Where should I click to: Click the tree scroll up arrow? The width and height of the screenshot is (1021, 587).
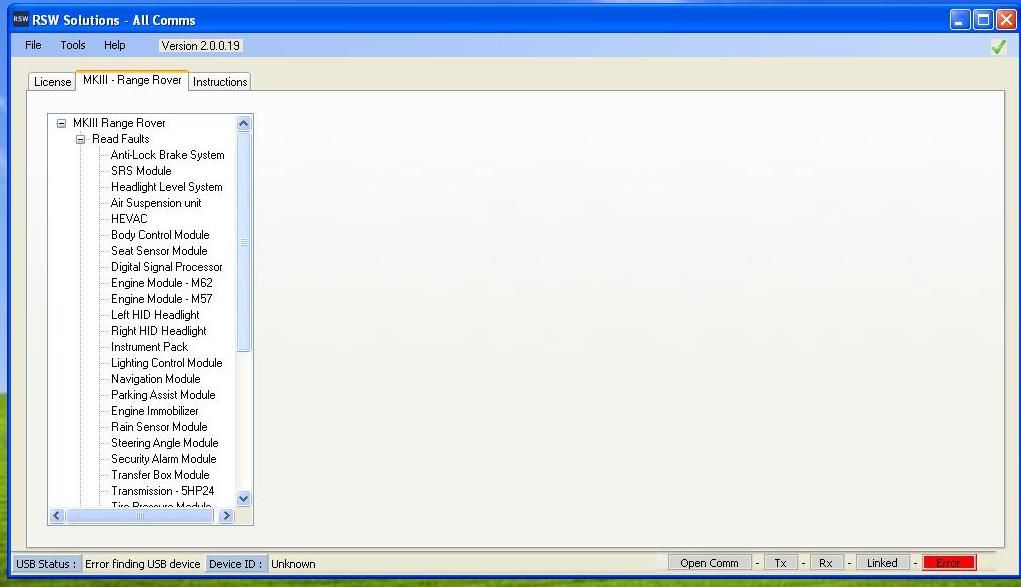coord(244,124)
